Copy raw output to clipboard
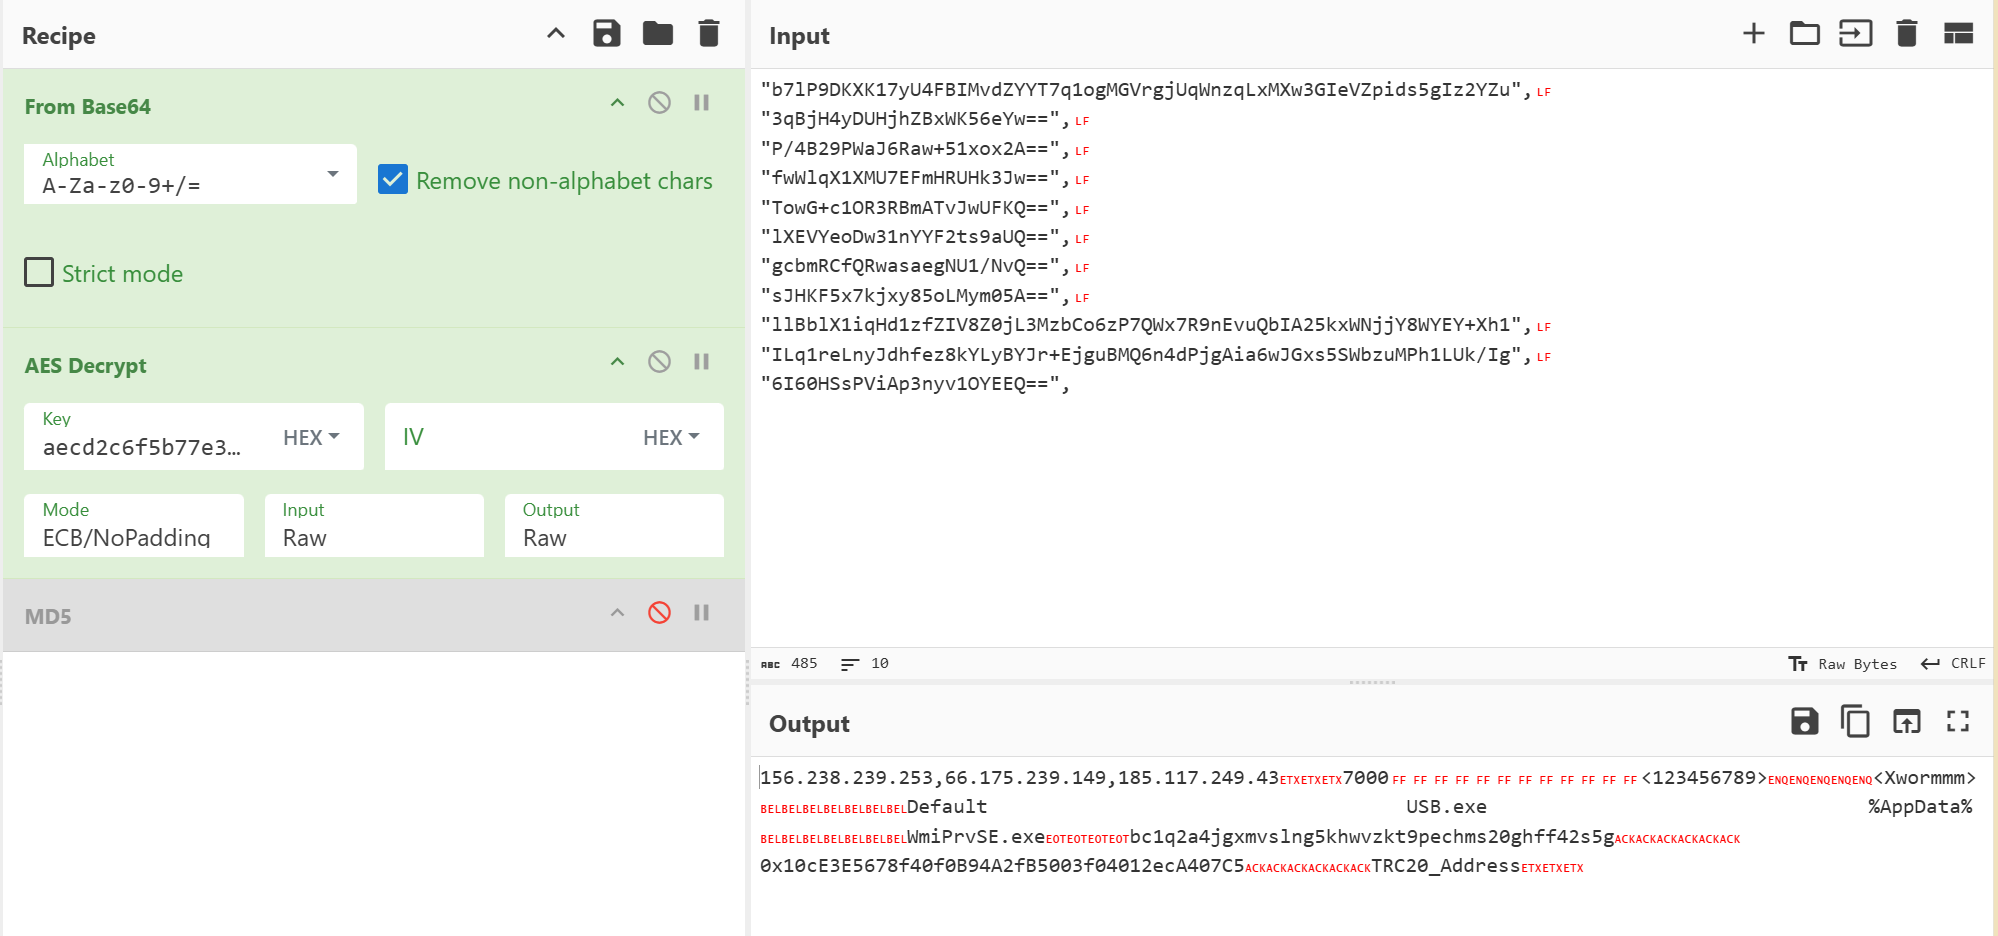Screen dimensions: 1998x936 [x=1856, y=721]
